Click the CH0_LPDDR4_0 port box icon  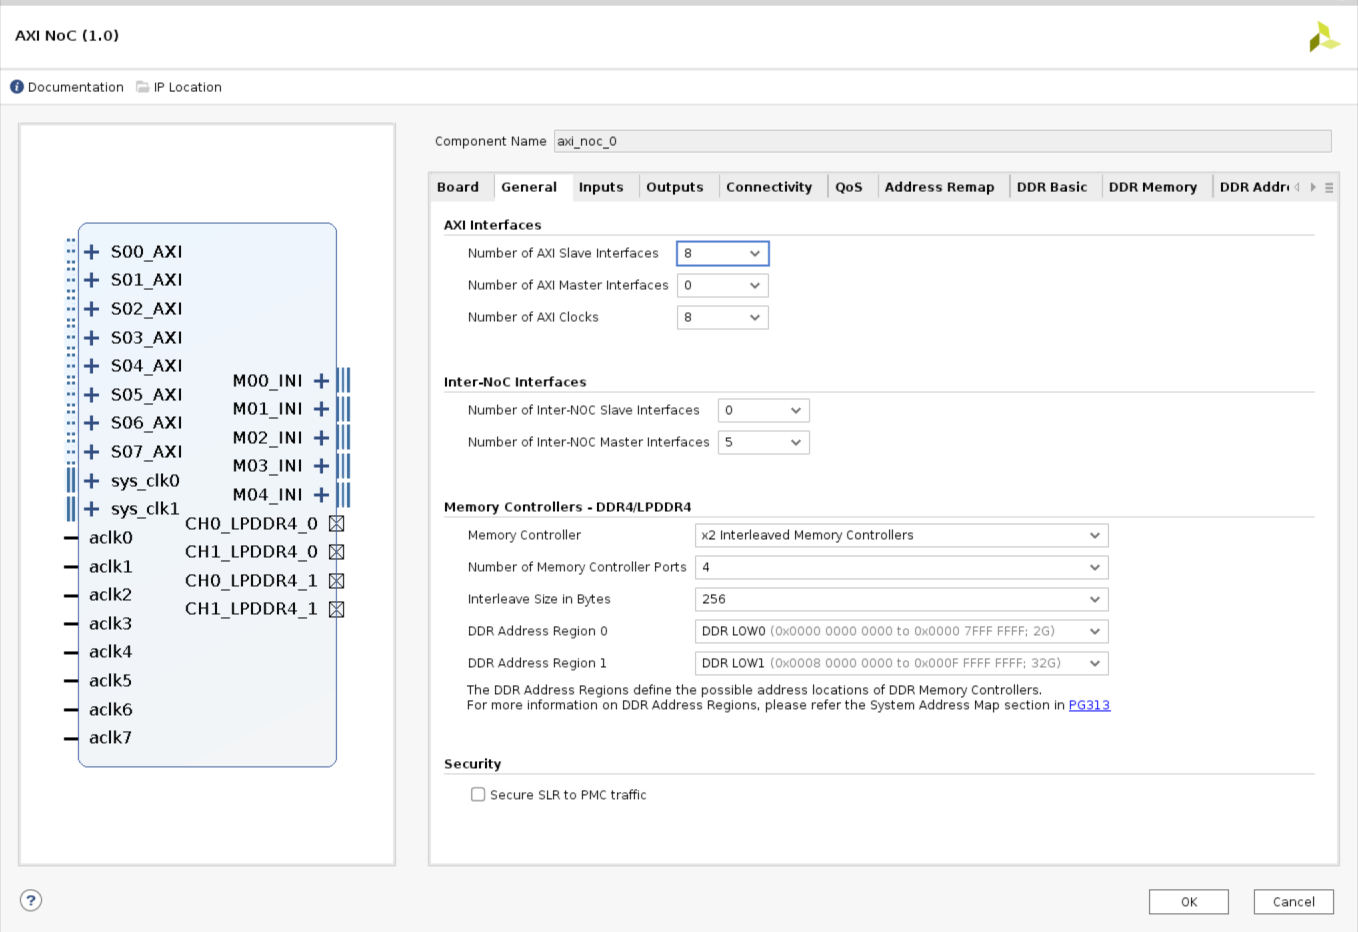click(x=337, y=524)
